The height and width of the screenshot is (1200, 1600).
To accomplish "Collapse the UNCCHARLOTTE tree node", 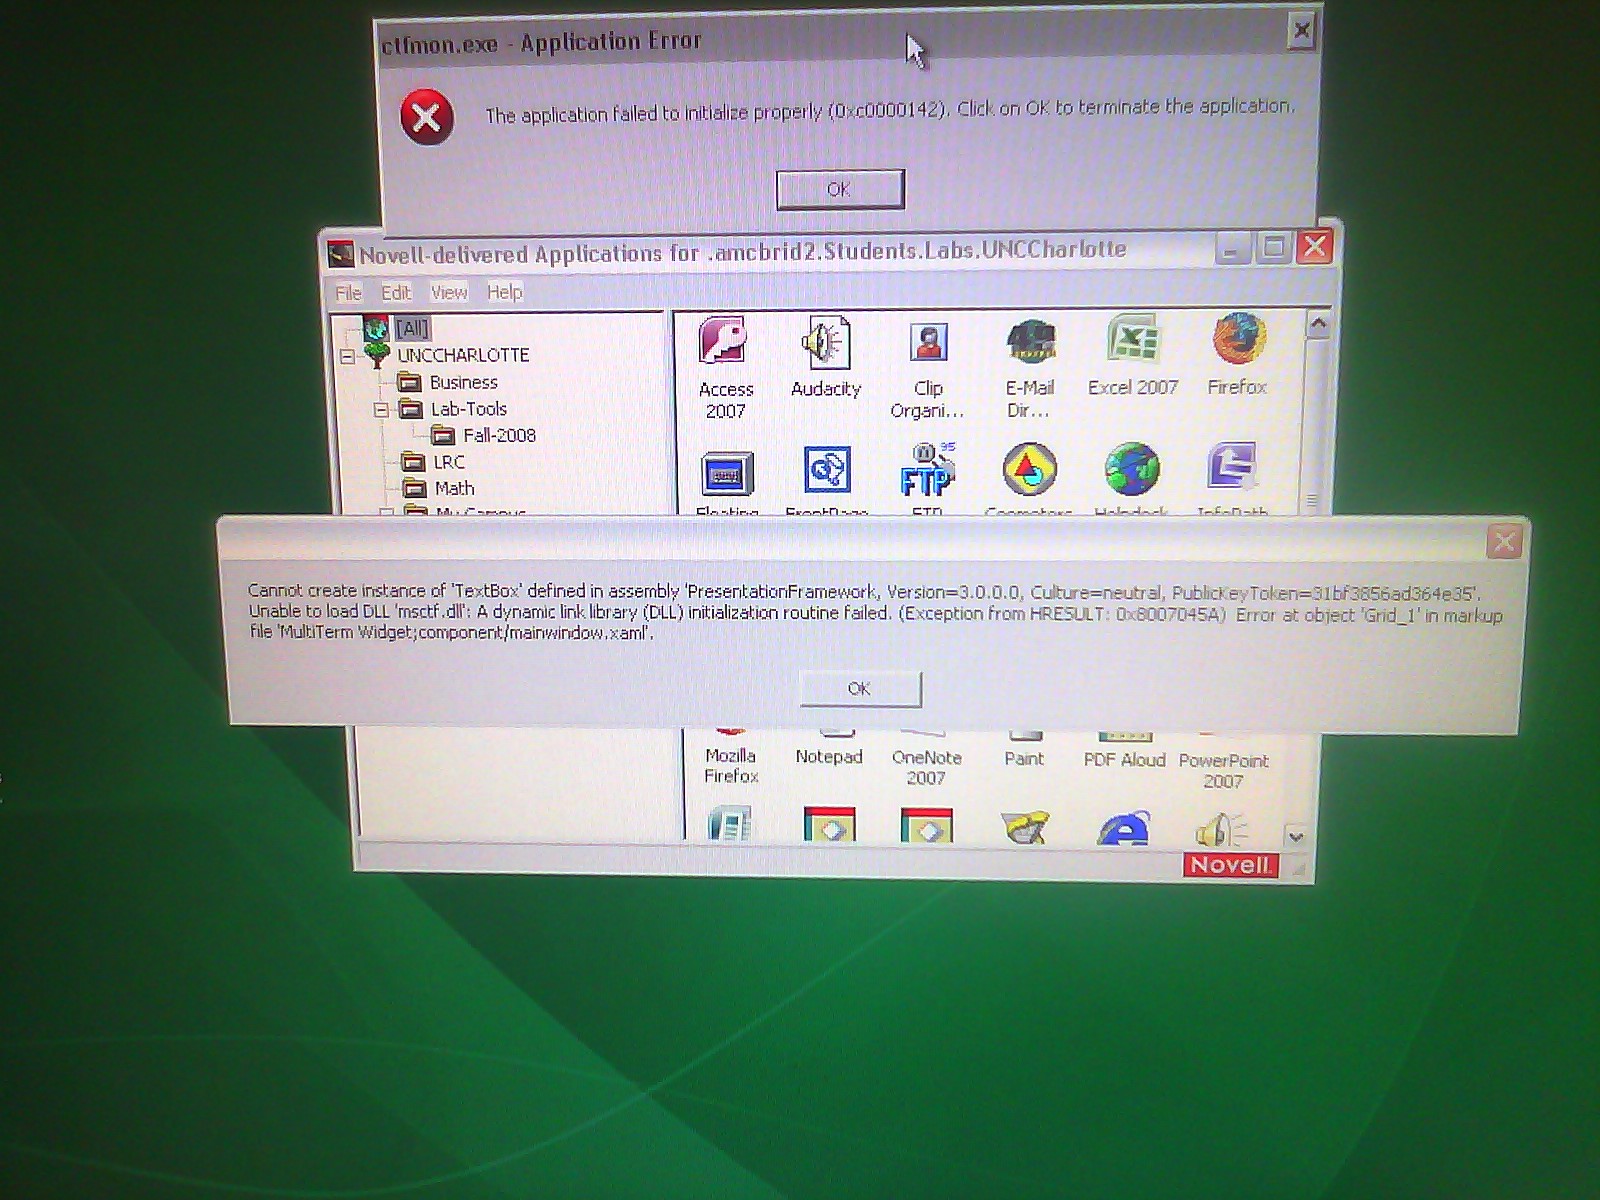I will pos(347,356).
